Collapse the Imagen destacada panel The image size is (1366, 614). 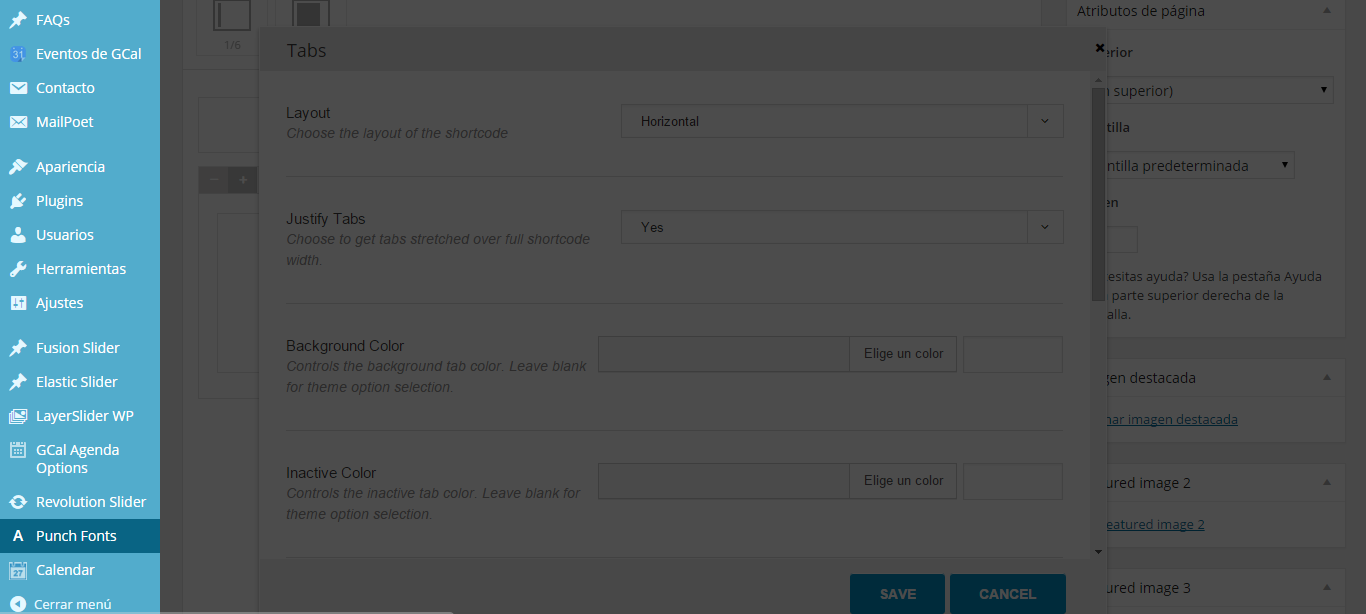[x=1327, y=378]
